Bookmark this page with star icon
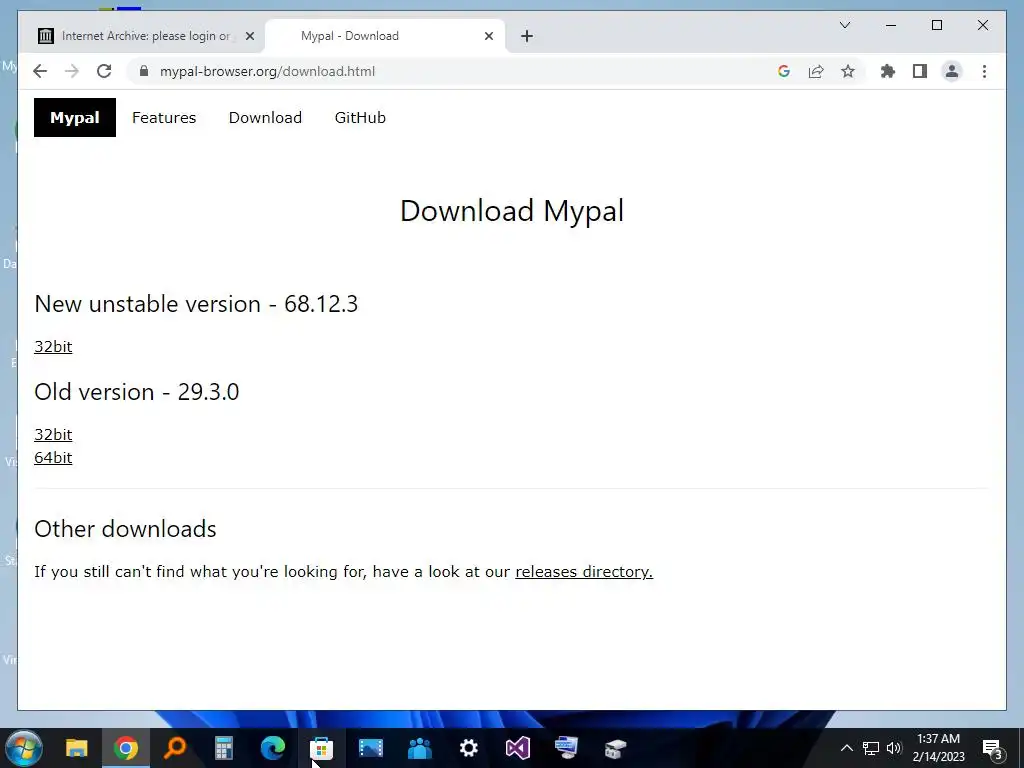 848,71
